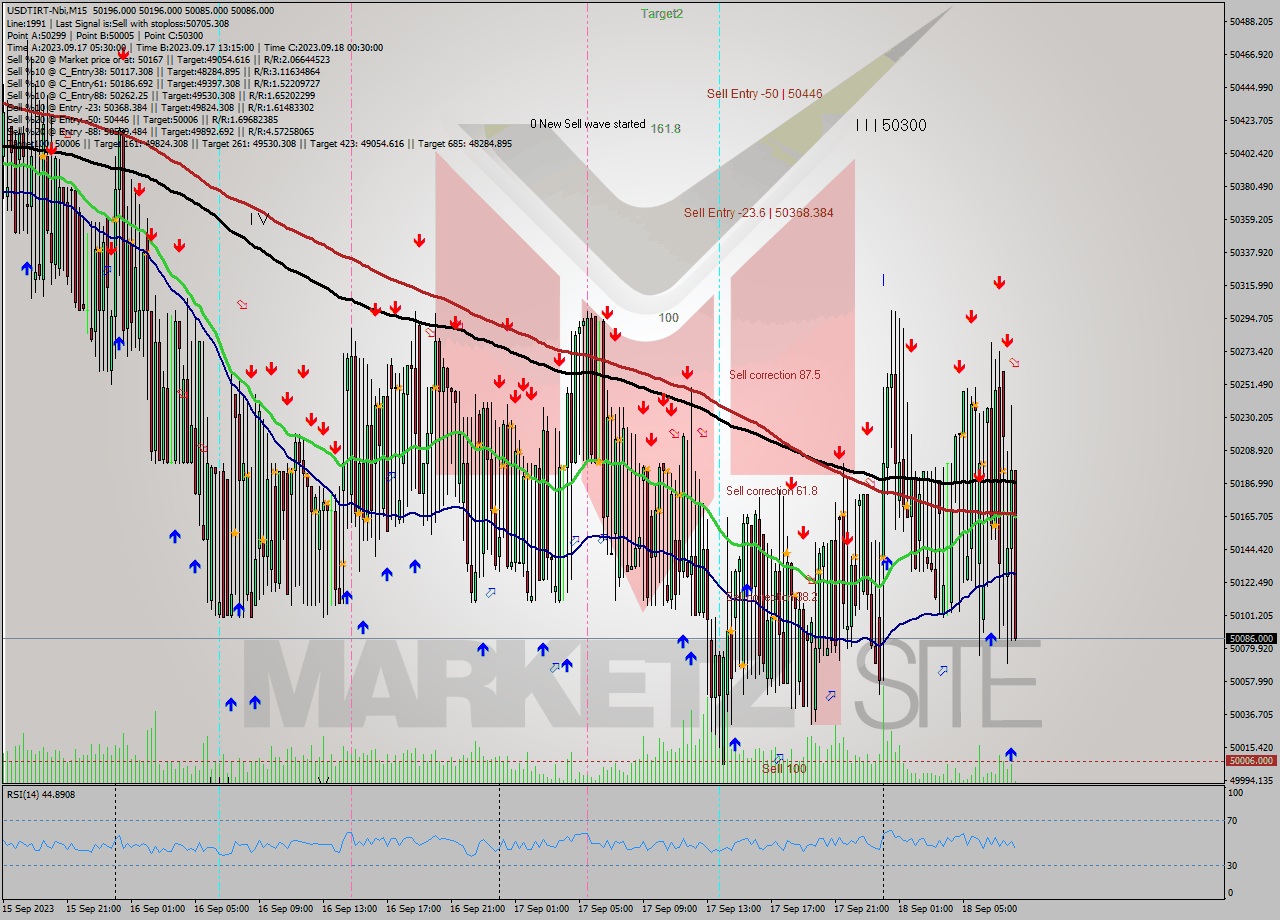This screenshot has height=920, width=1280.
Task: Select the 'Sell Entry -50 | 50446' label
Action: point(765,93)
